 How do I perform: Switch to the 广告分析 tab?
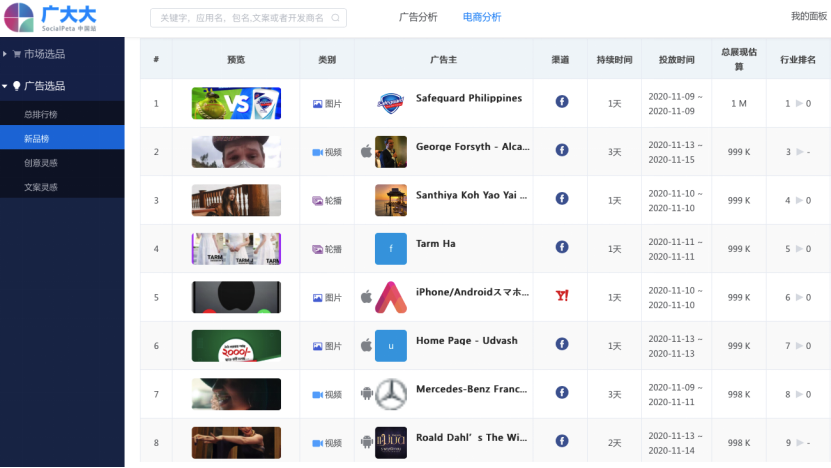[x=418, y=17]
